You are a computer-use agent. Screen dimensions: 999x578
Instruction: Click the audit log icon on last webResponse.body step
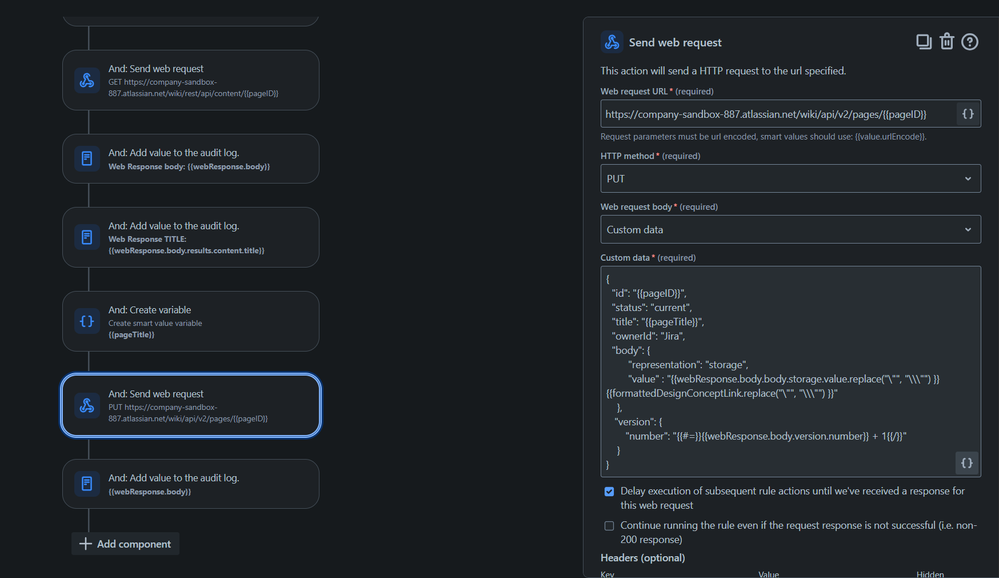[x=87, y=484]
